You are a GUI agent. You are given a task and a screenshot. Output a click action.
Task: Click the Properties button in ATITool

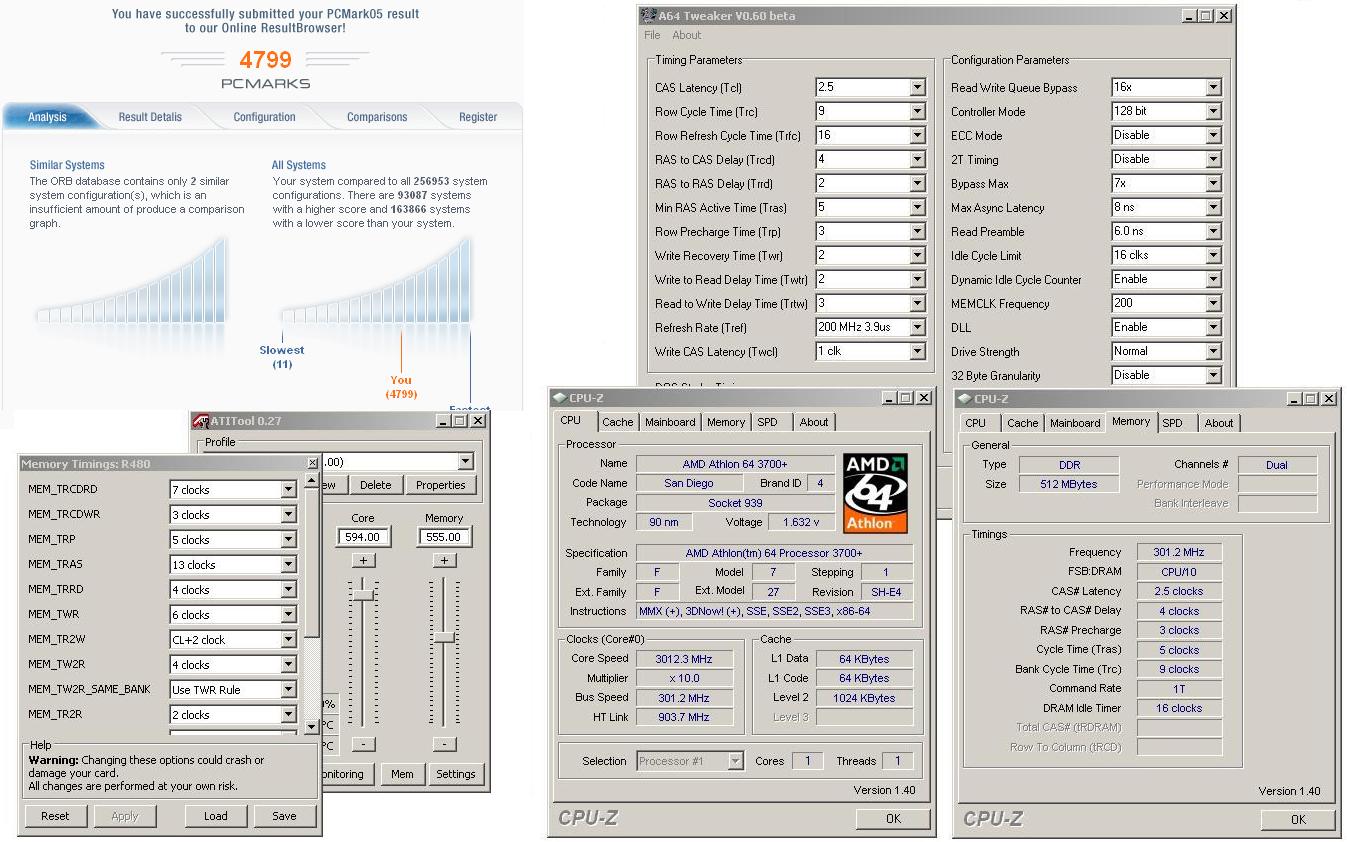pyautogui.click(x=441, y=485)
